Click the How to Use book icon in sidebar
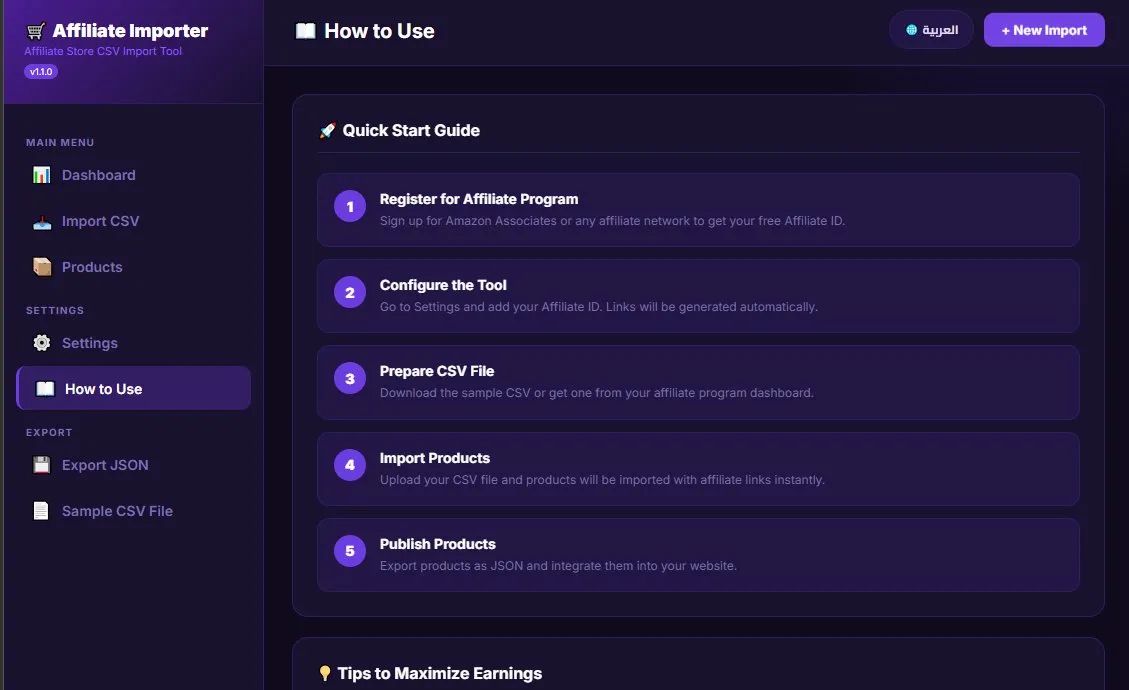Screen dimensions: 1129x690 pos(45,389)
